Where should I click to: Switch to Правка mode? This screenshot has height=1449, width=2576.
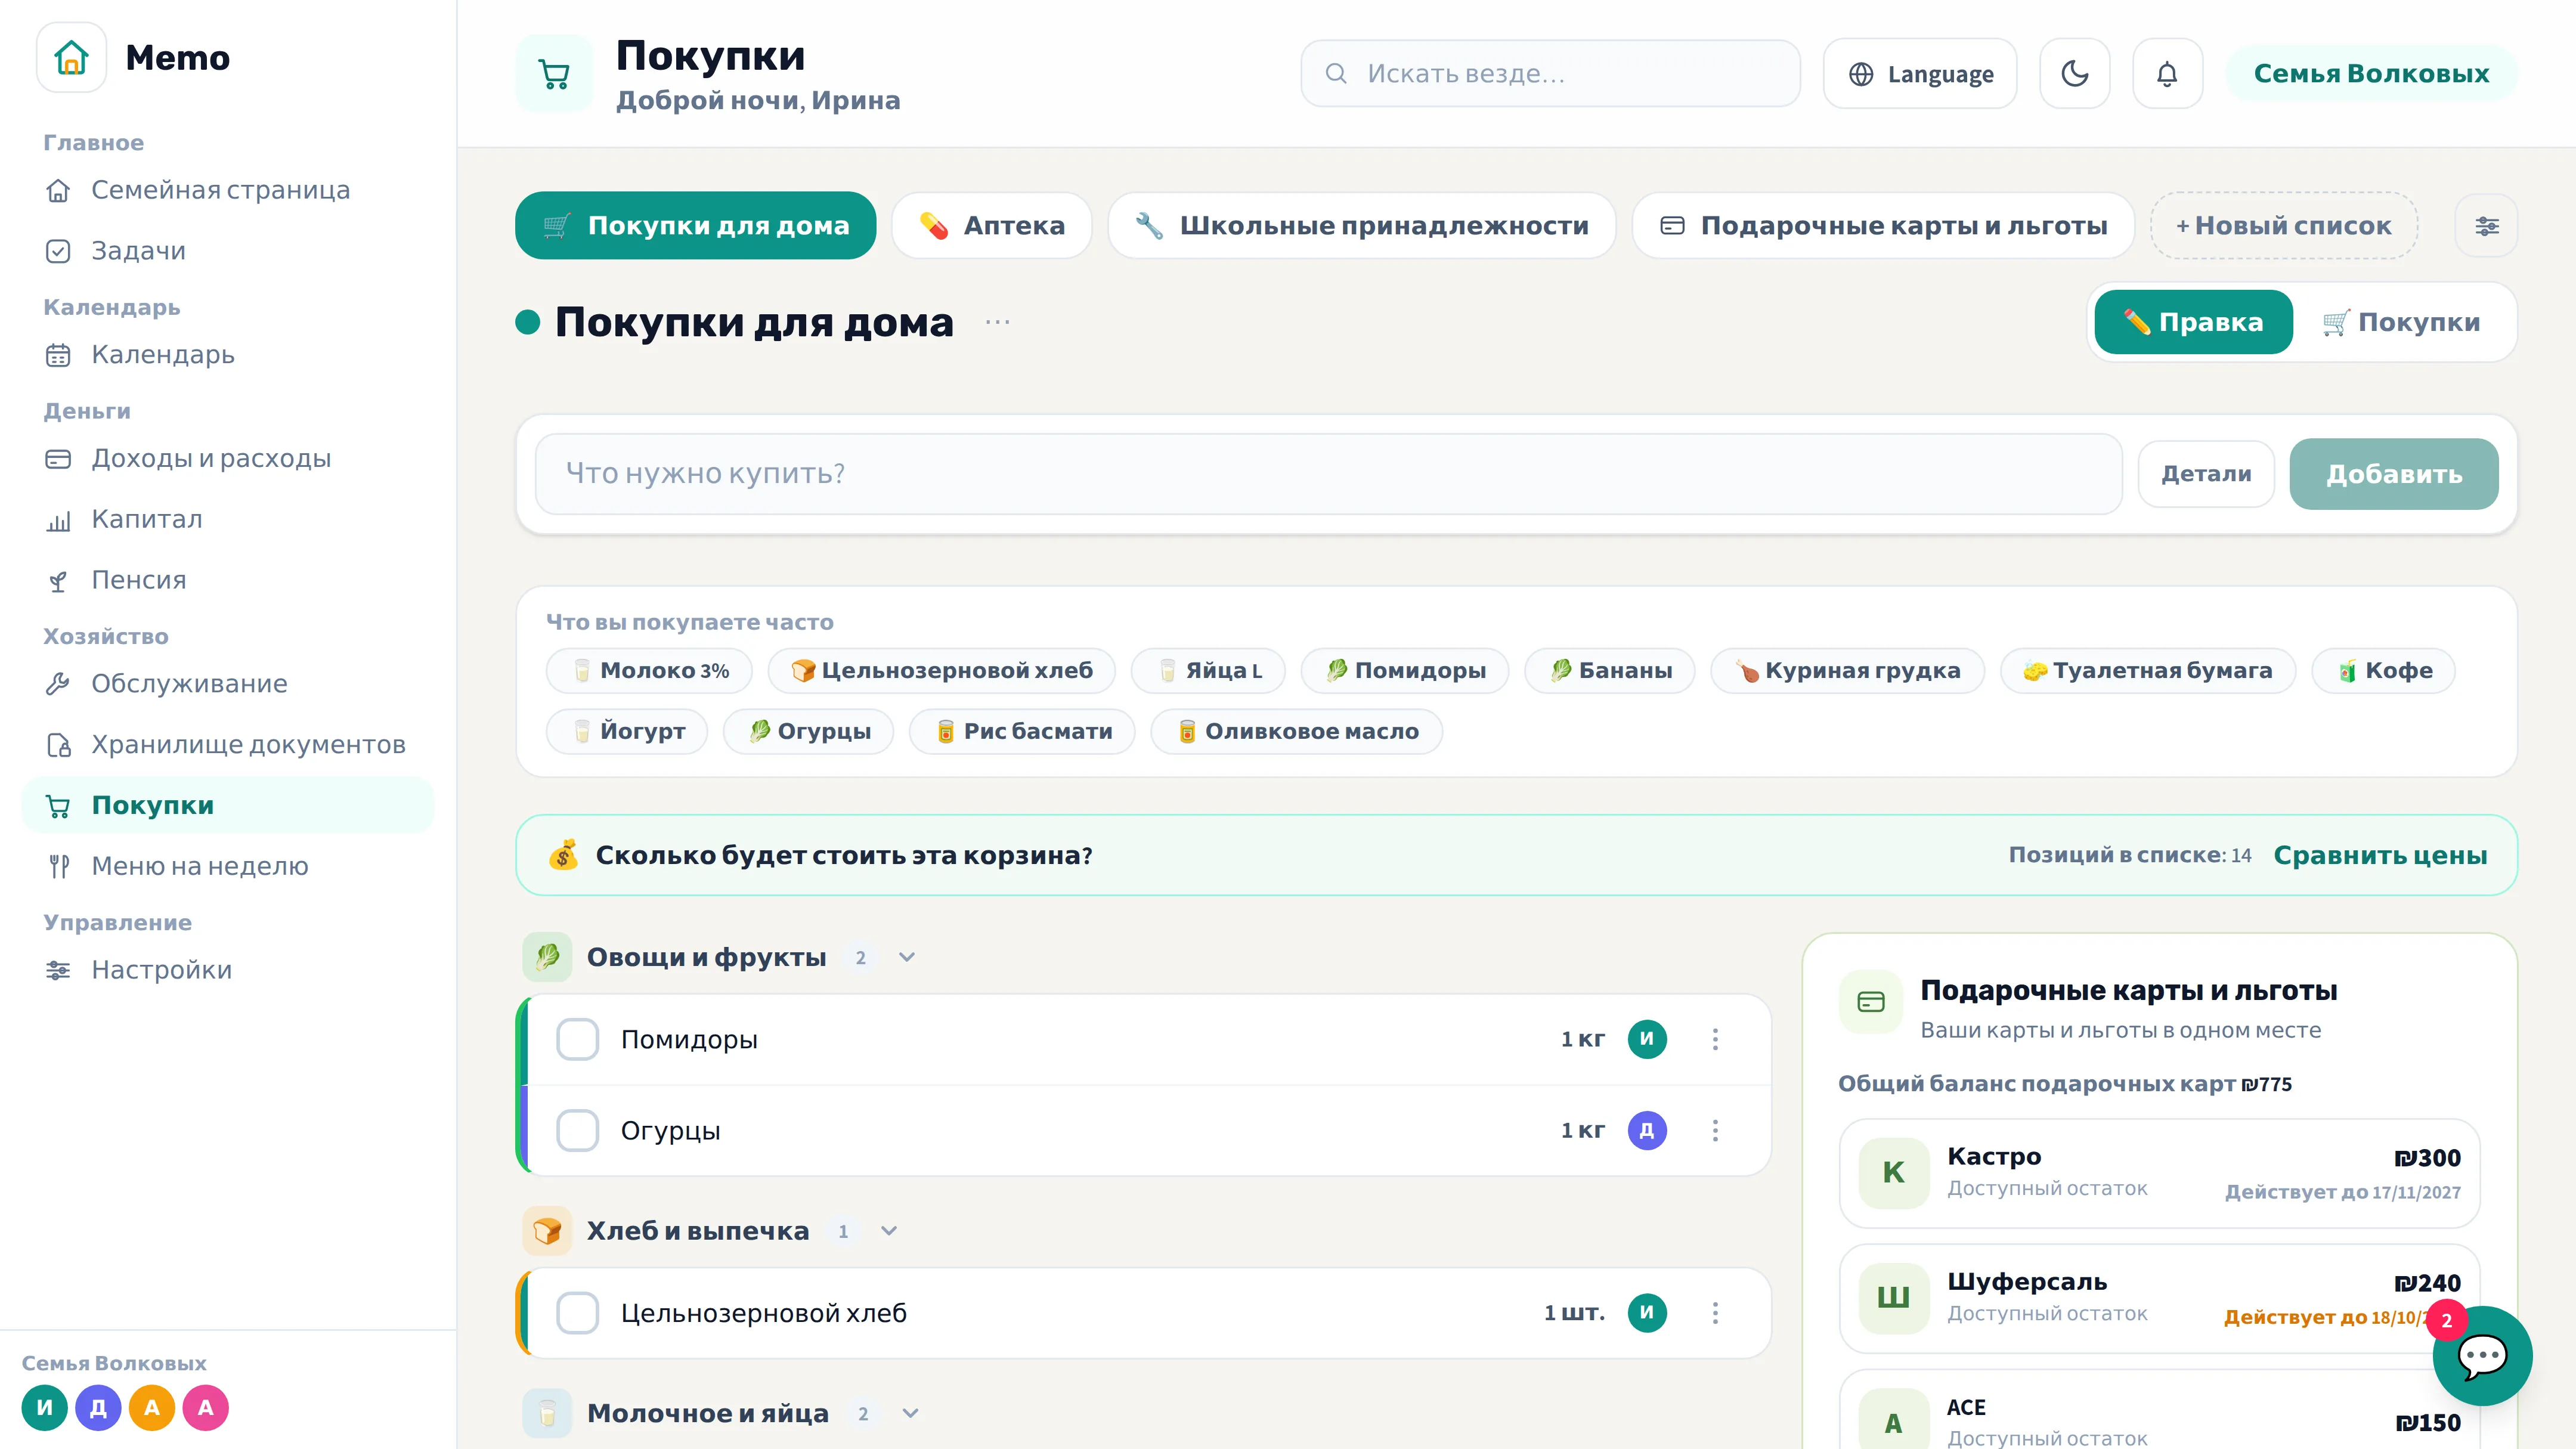click(2193, 322)
